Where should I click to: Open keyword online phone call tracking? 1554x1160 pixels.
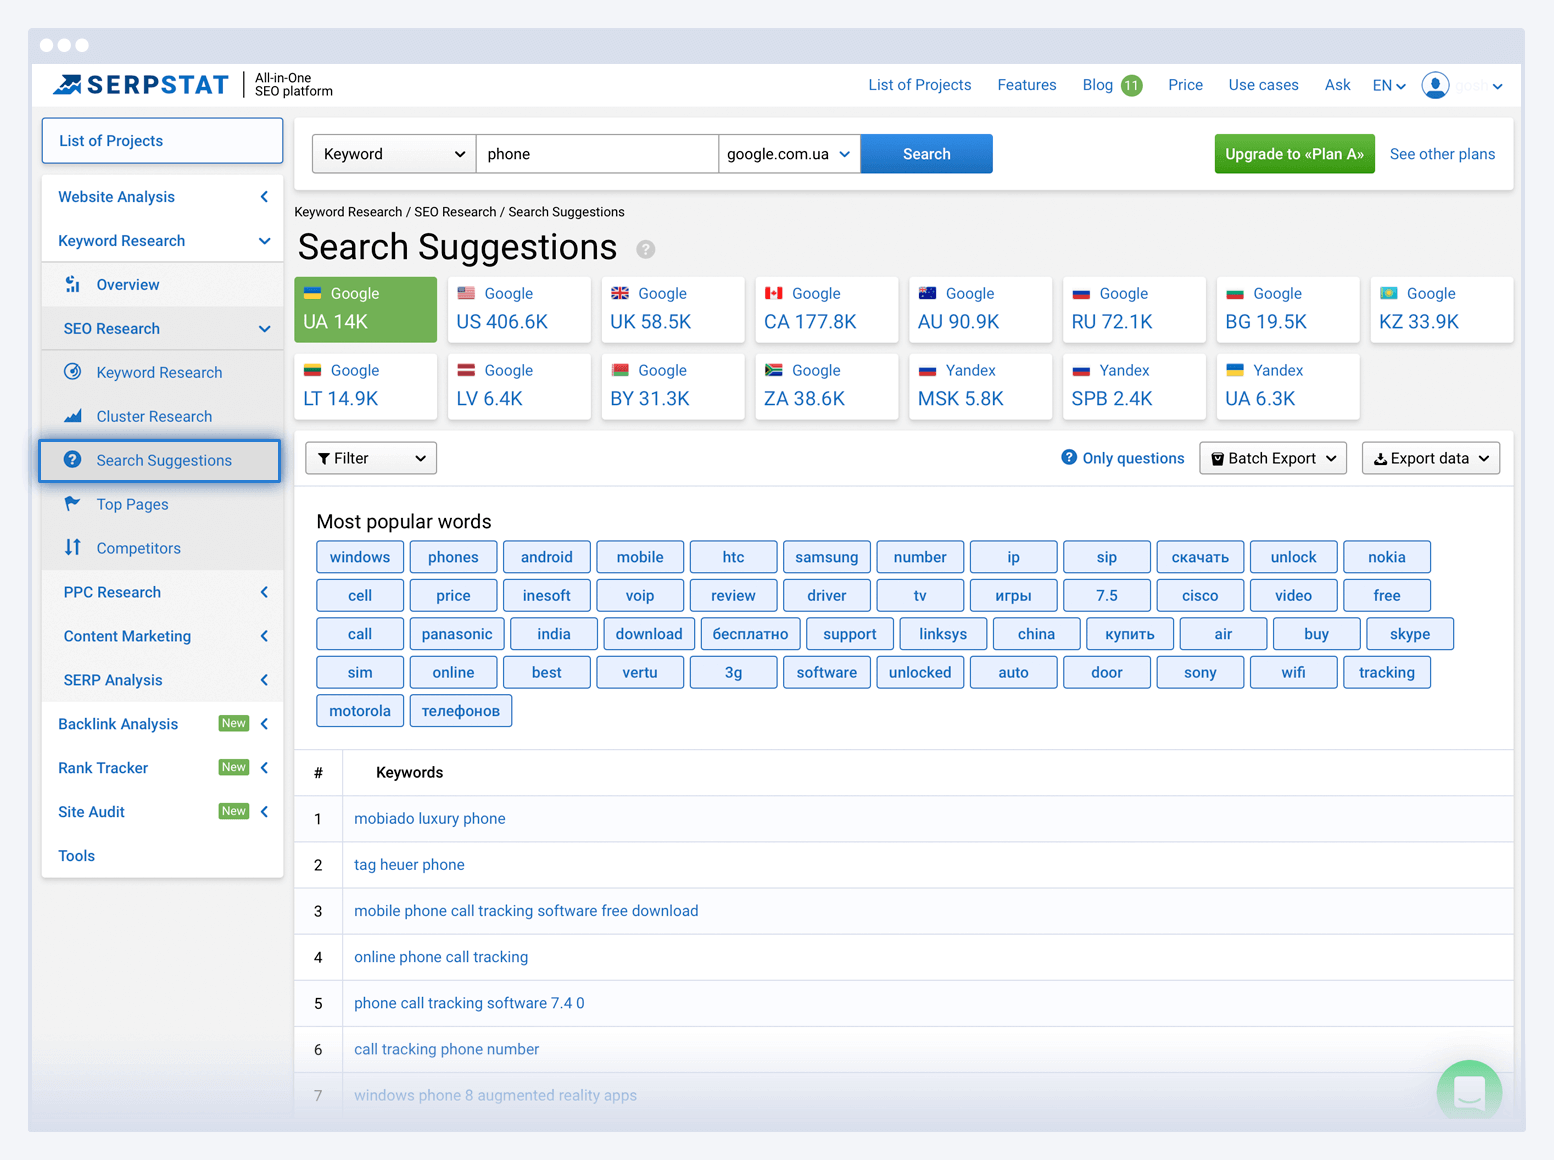441,957
